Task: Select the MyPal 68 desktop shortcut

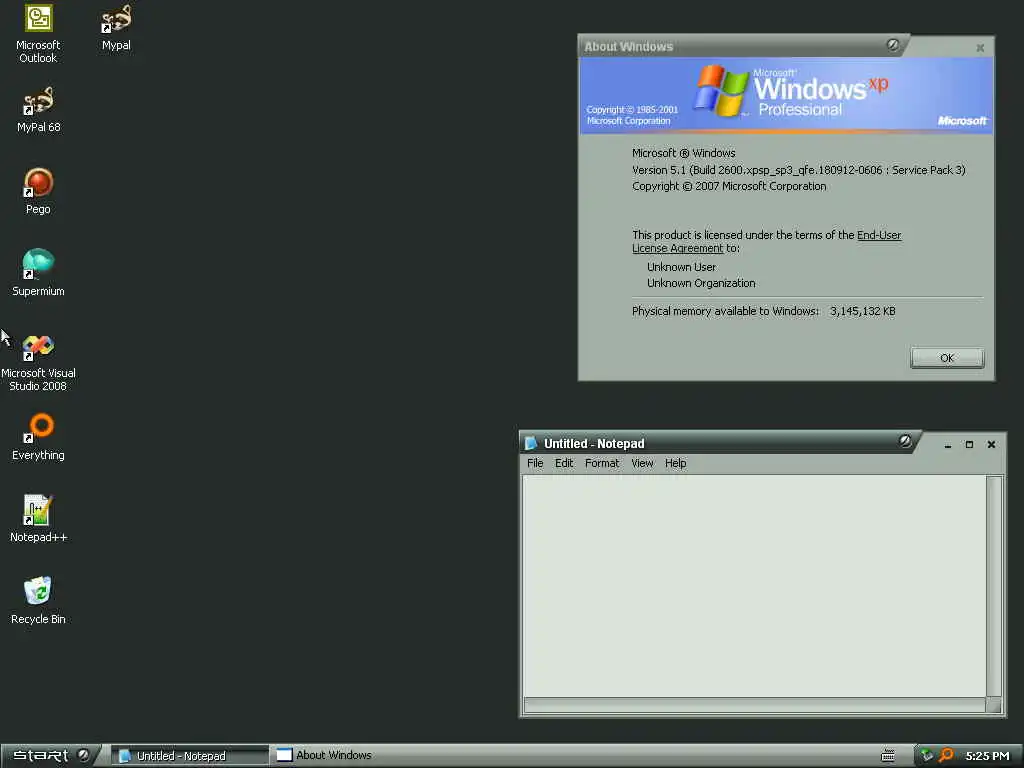Action: click(x=38, y=109)
